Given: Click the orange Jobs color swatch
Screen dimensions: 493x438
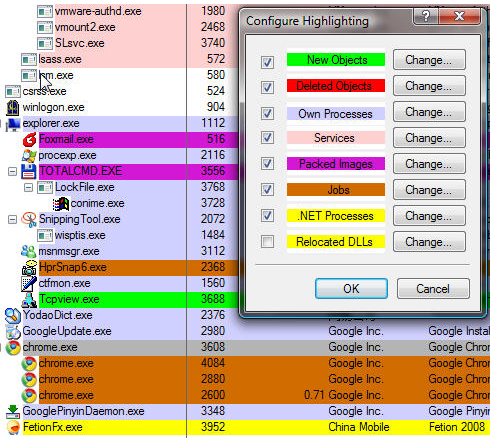Looking at the screenshot, I should [336, 190].
